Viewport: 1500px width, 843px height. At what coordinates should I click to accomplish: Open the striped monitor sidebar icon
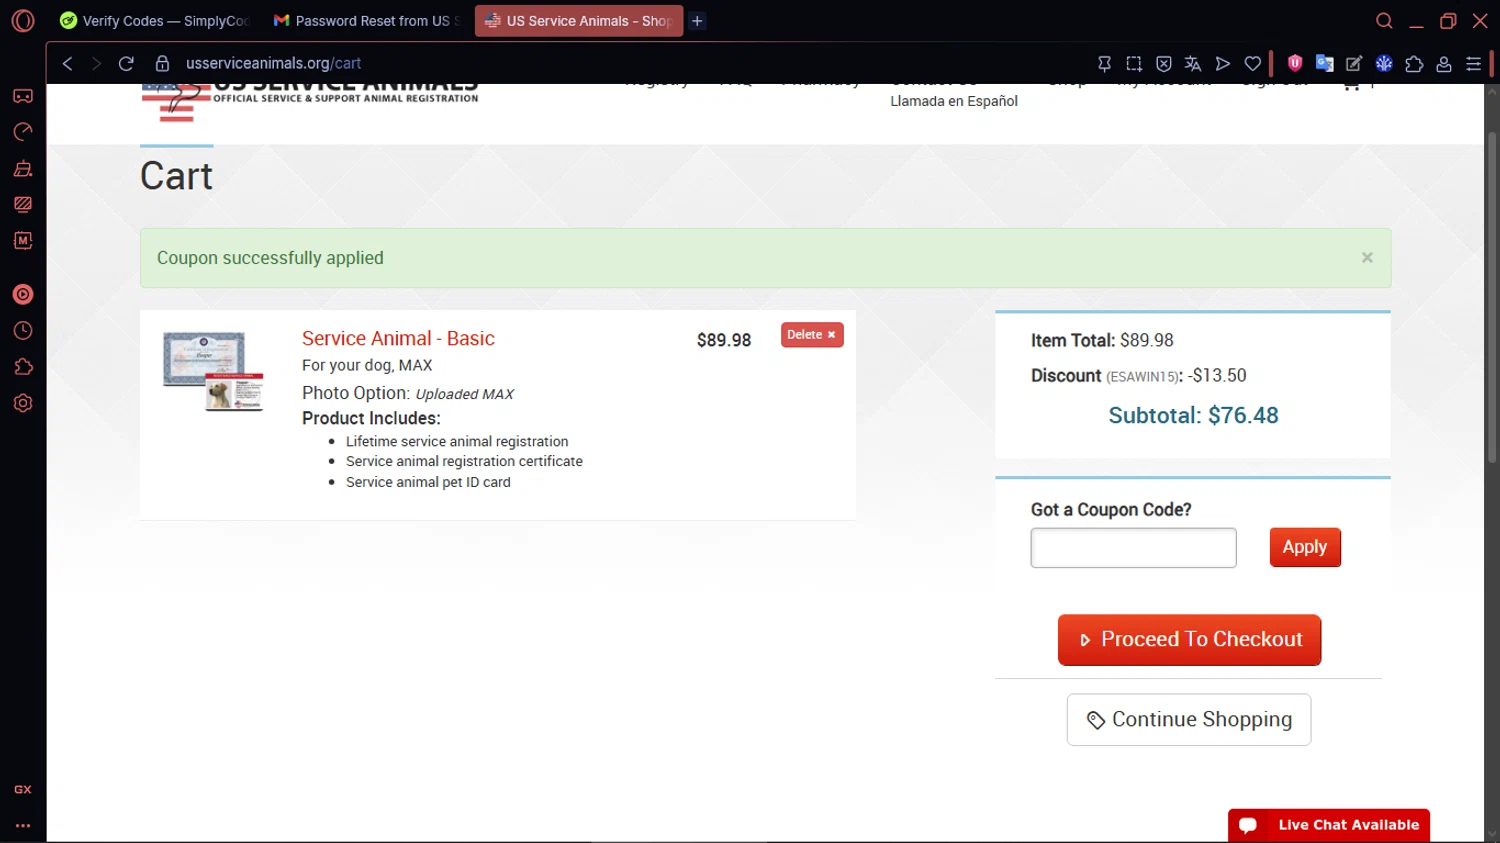23,204
